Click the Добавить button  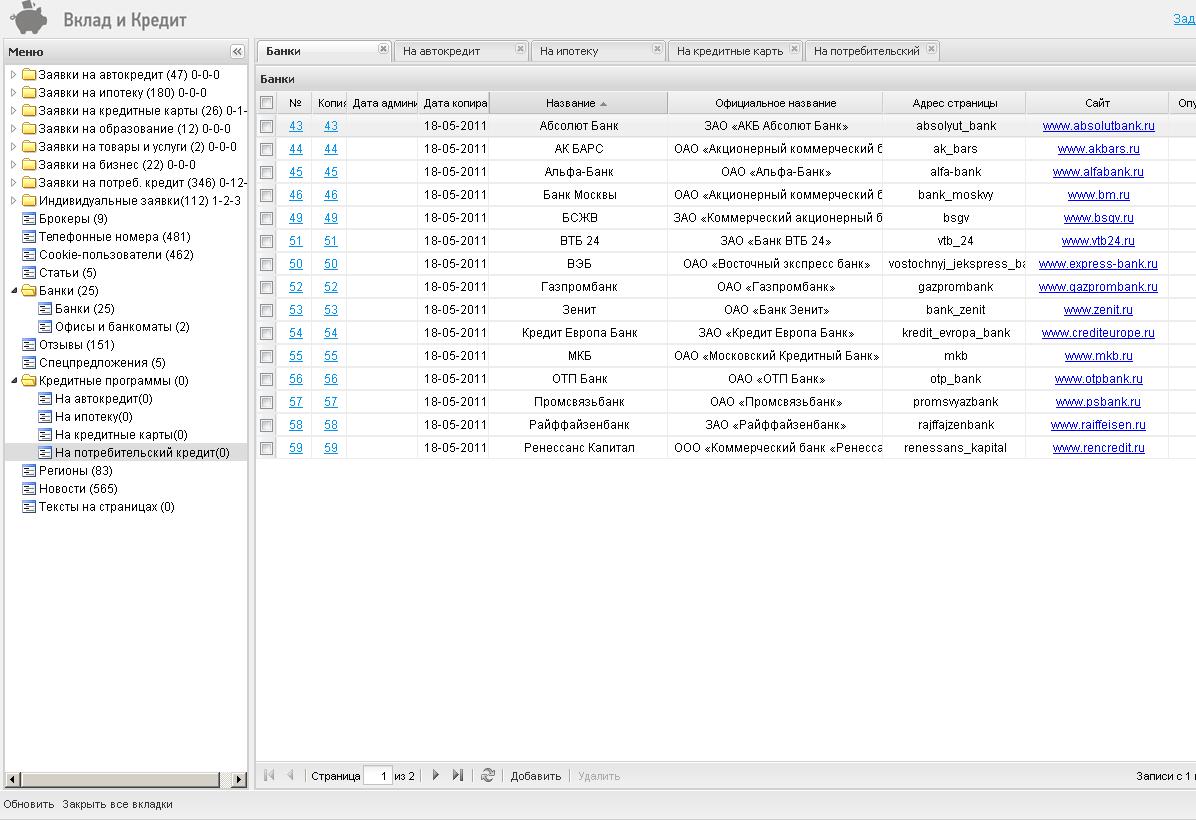(535, 776)
